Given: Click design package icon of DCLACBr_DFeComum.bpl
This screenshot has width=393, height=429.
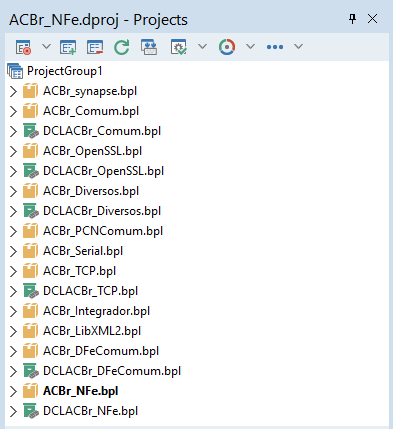Looking at the screenshot, I should coord(31,371).
